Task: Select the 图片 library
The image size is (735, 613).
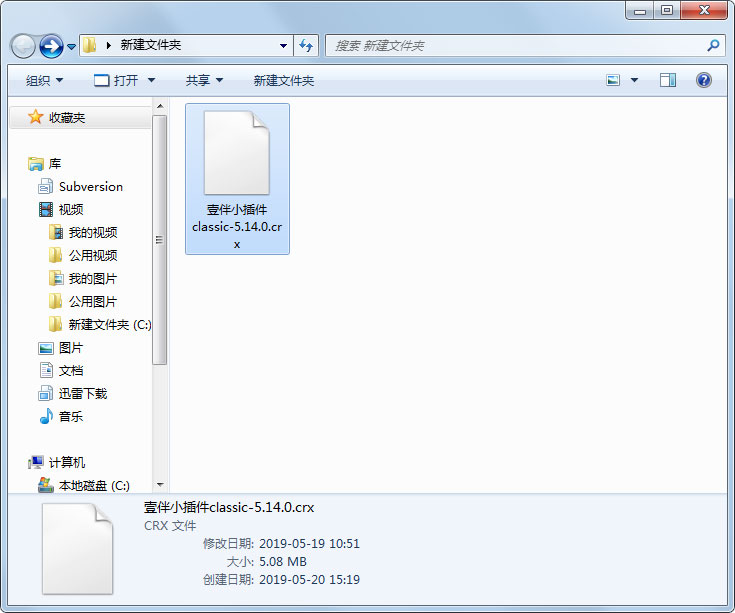Action: [x=71, y=348]
